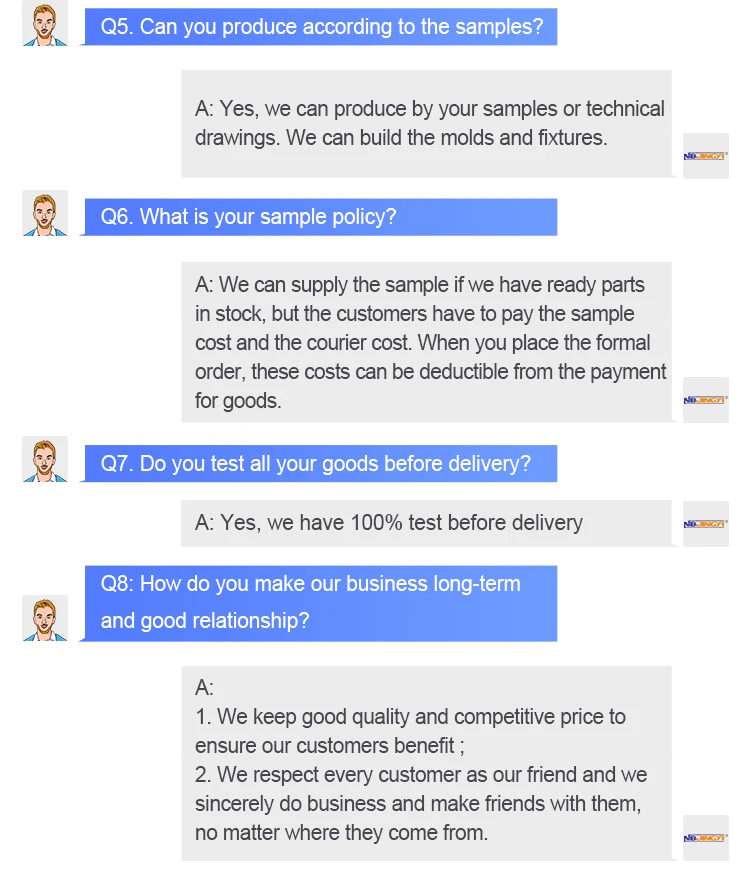
Task: Click point 1 about good quality and competitive price
Action: pos(410,731)
